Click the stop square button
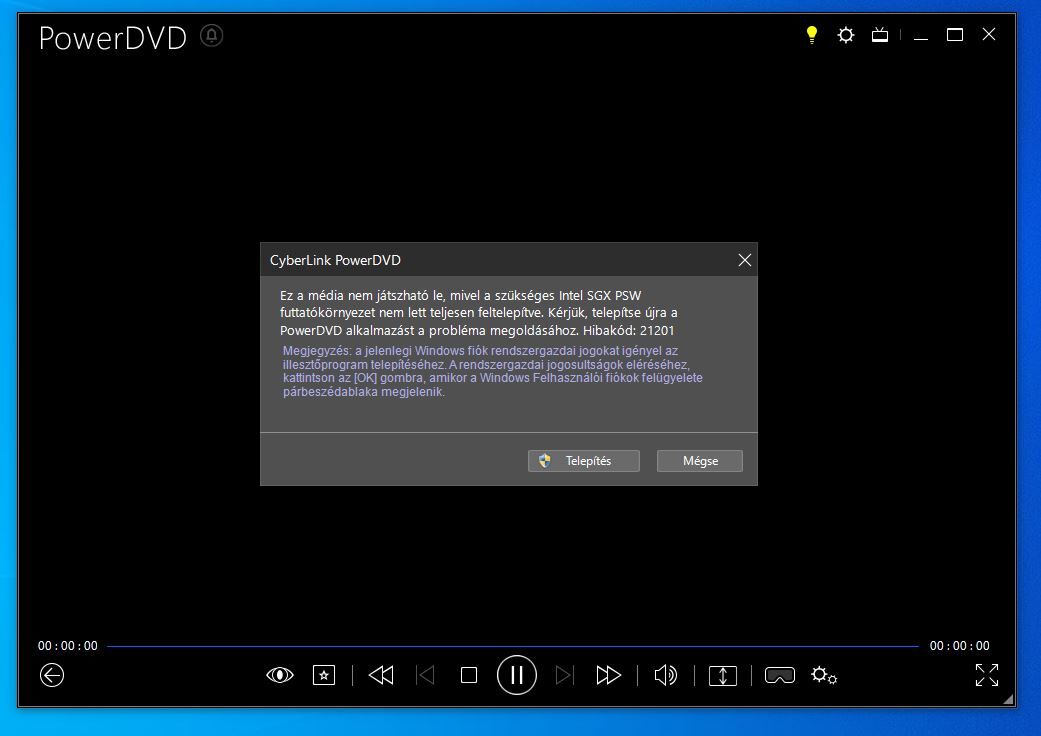Viewport: 1041px width, 736px height. (469, 675)
